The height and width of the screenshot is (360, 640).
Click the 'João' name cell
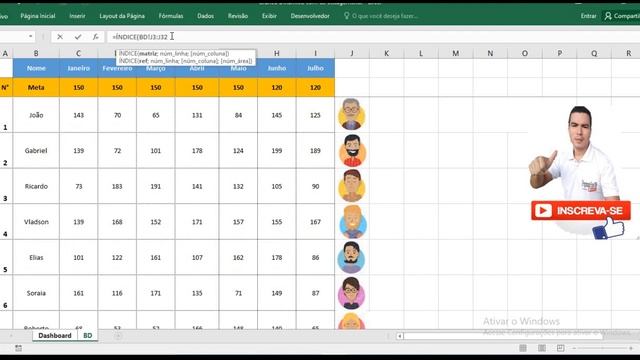[36, 115]
